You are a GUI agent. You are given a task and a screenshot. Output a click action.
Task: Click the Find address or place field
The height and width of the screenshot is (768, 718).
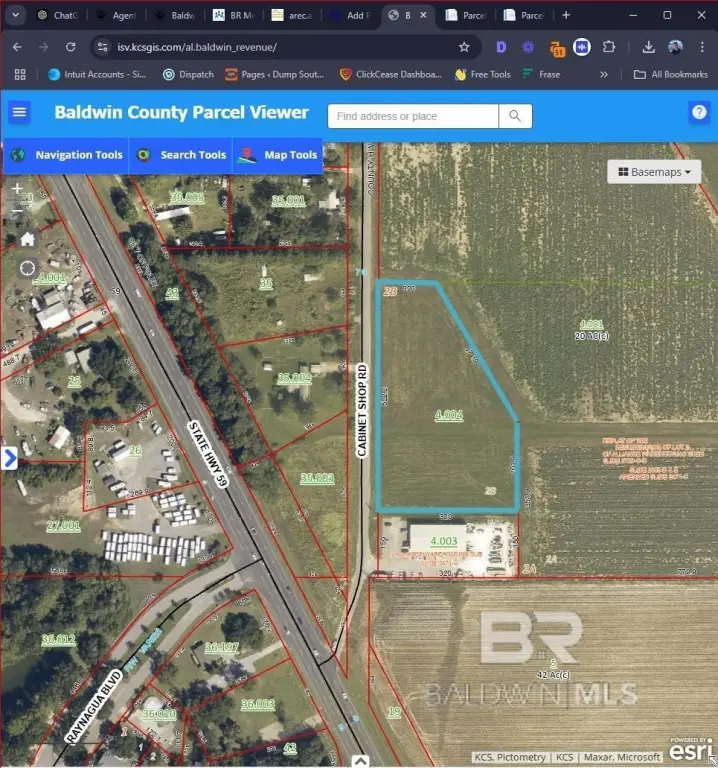[412, 116]
